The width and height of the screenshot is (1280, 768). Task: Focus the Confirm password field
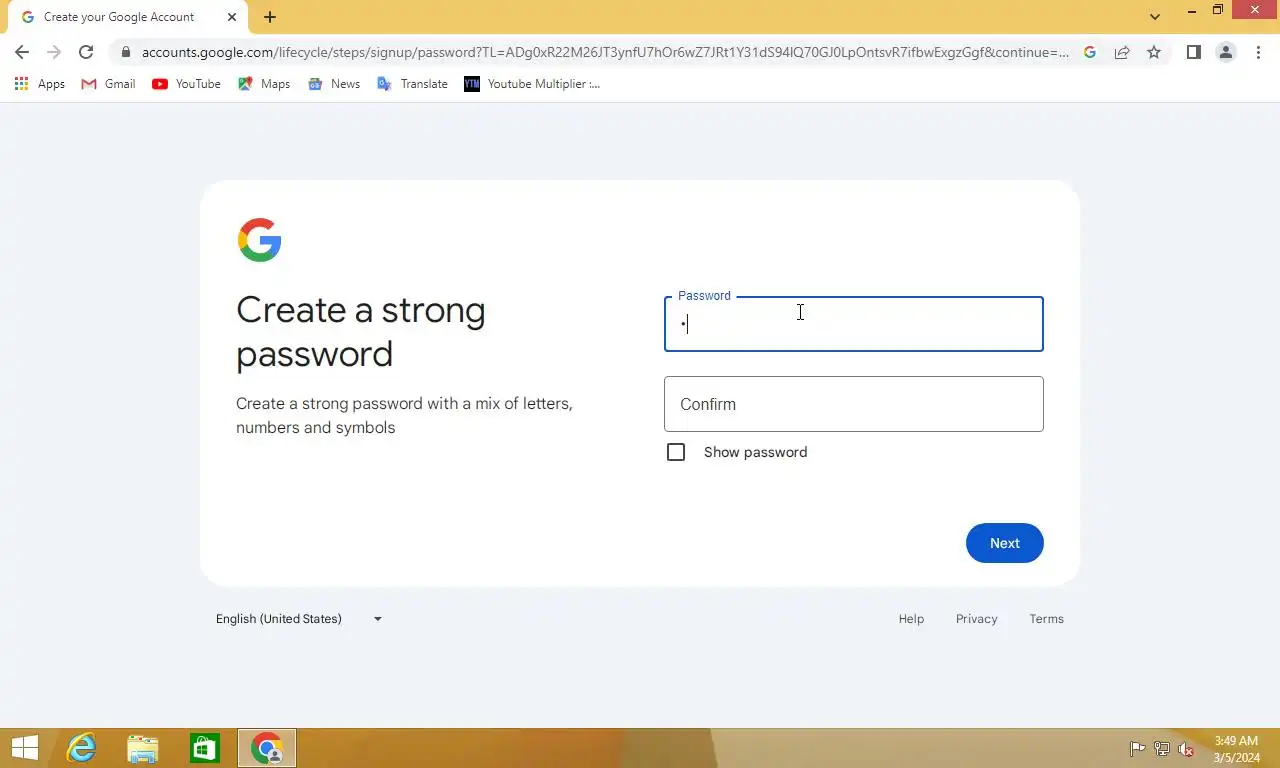point(854,404)
